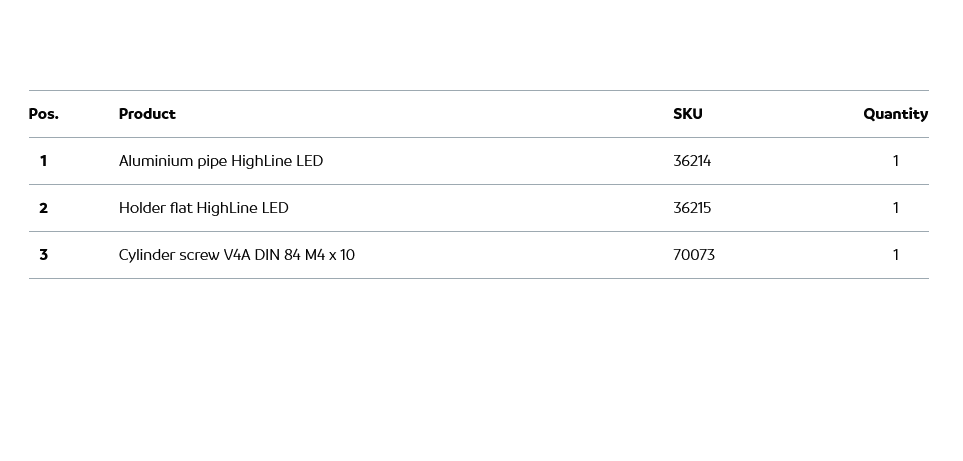The image size is (963, 461).
Task: Click "LED" in the Aluminium pipe row
Action: click(x=309, y=161)
